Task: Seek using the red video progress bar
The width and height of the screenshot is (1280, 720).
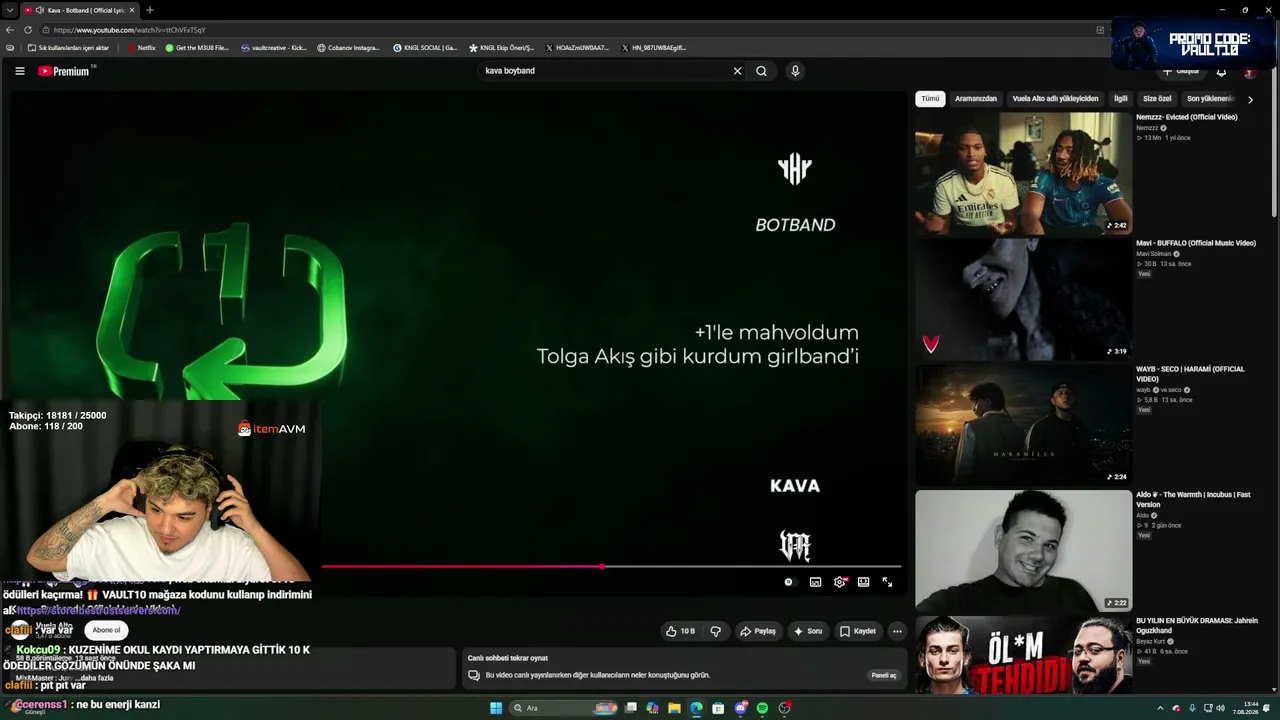Action: click(611, 567)
